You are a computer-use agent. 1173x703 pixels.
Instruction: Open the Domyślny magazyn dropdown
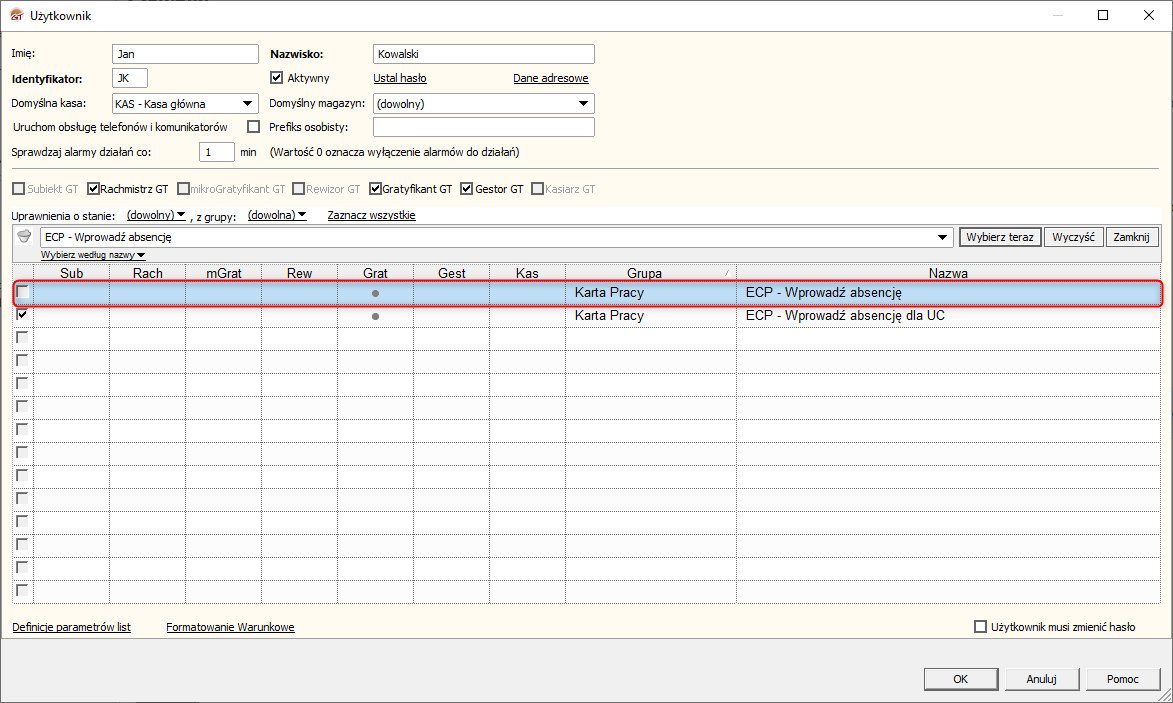[584, 103]
